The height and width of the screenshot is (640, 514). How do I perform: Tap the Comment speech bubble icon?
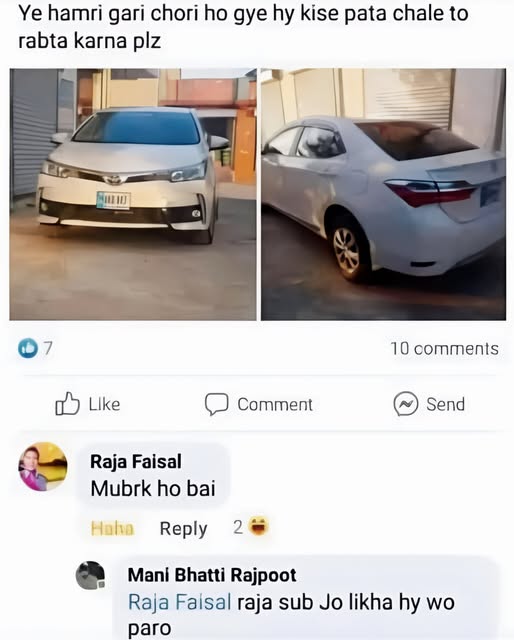216,404
